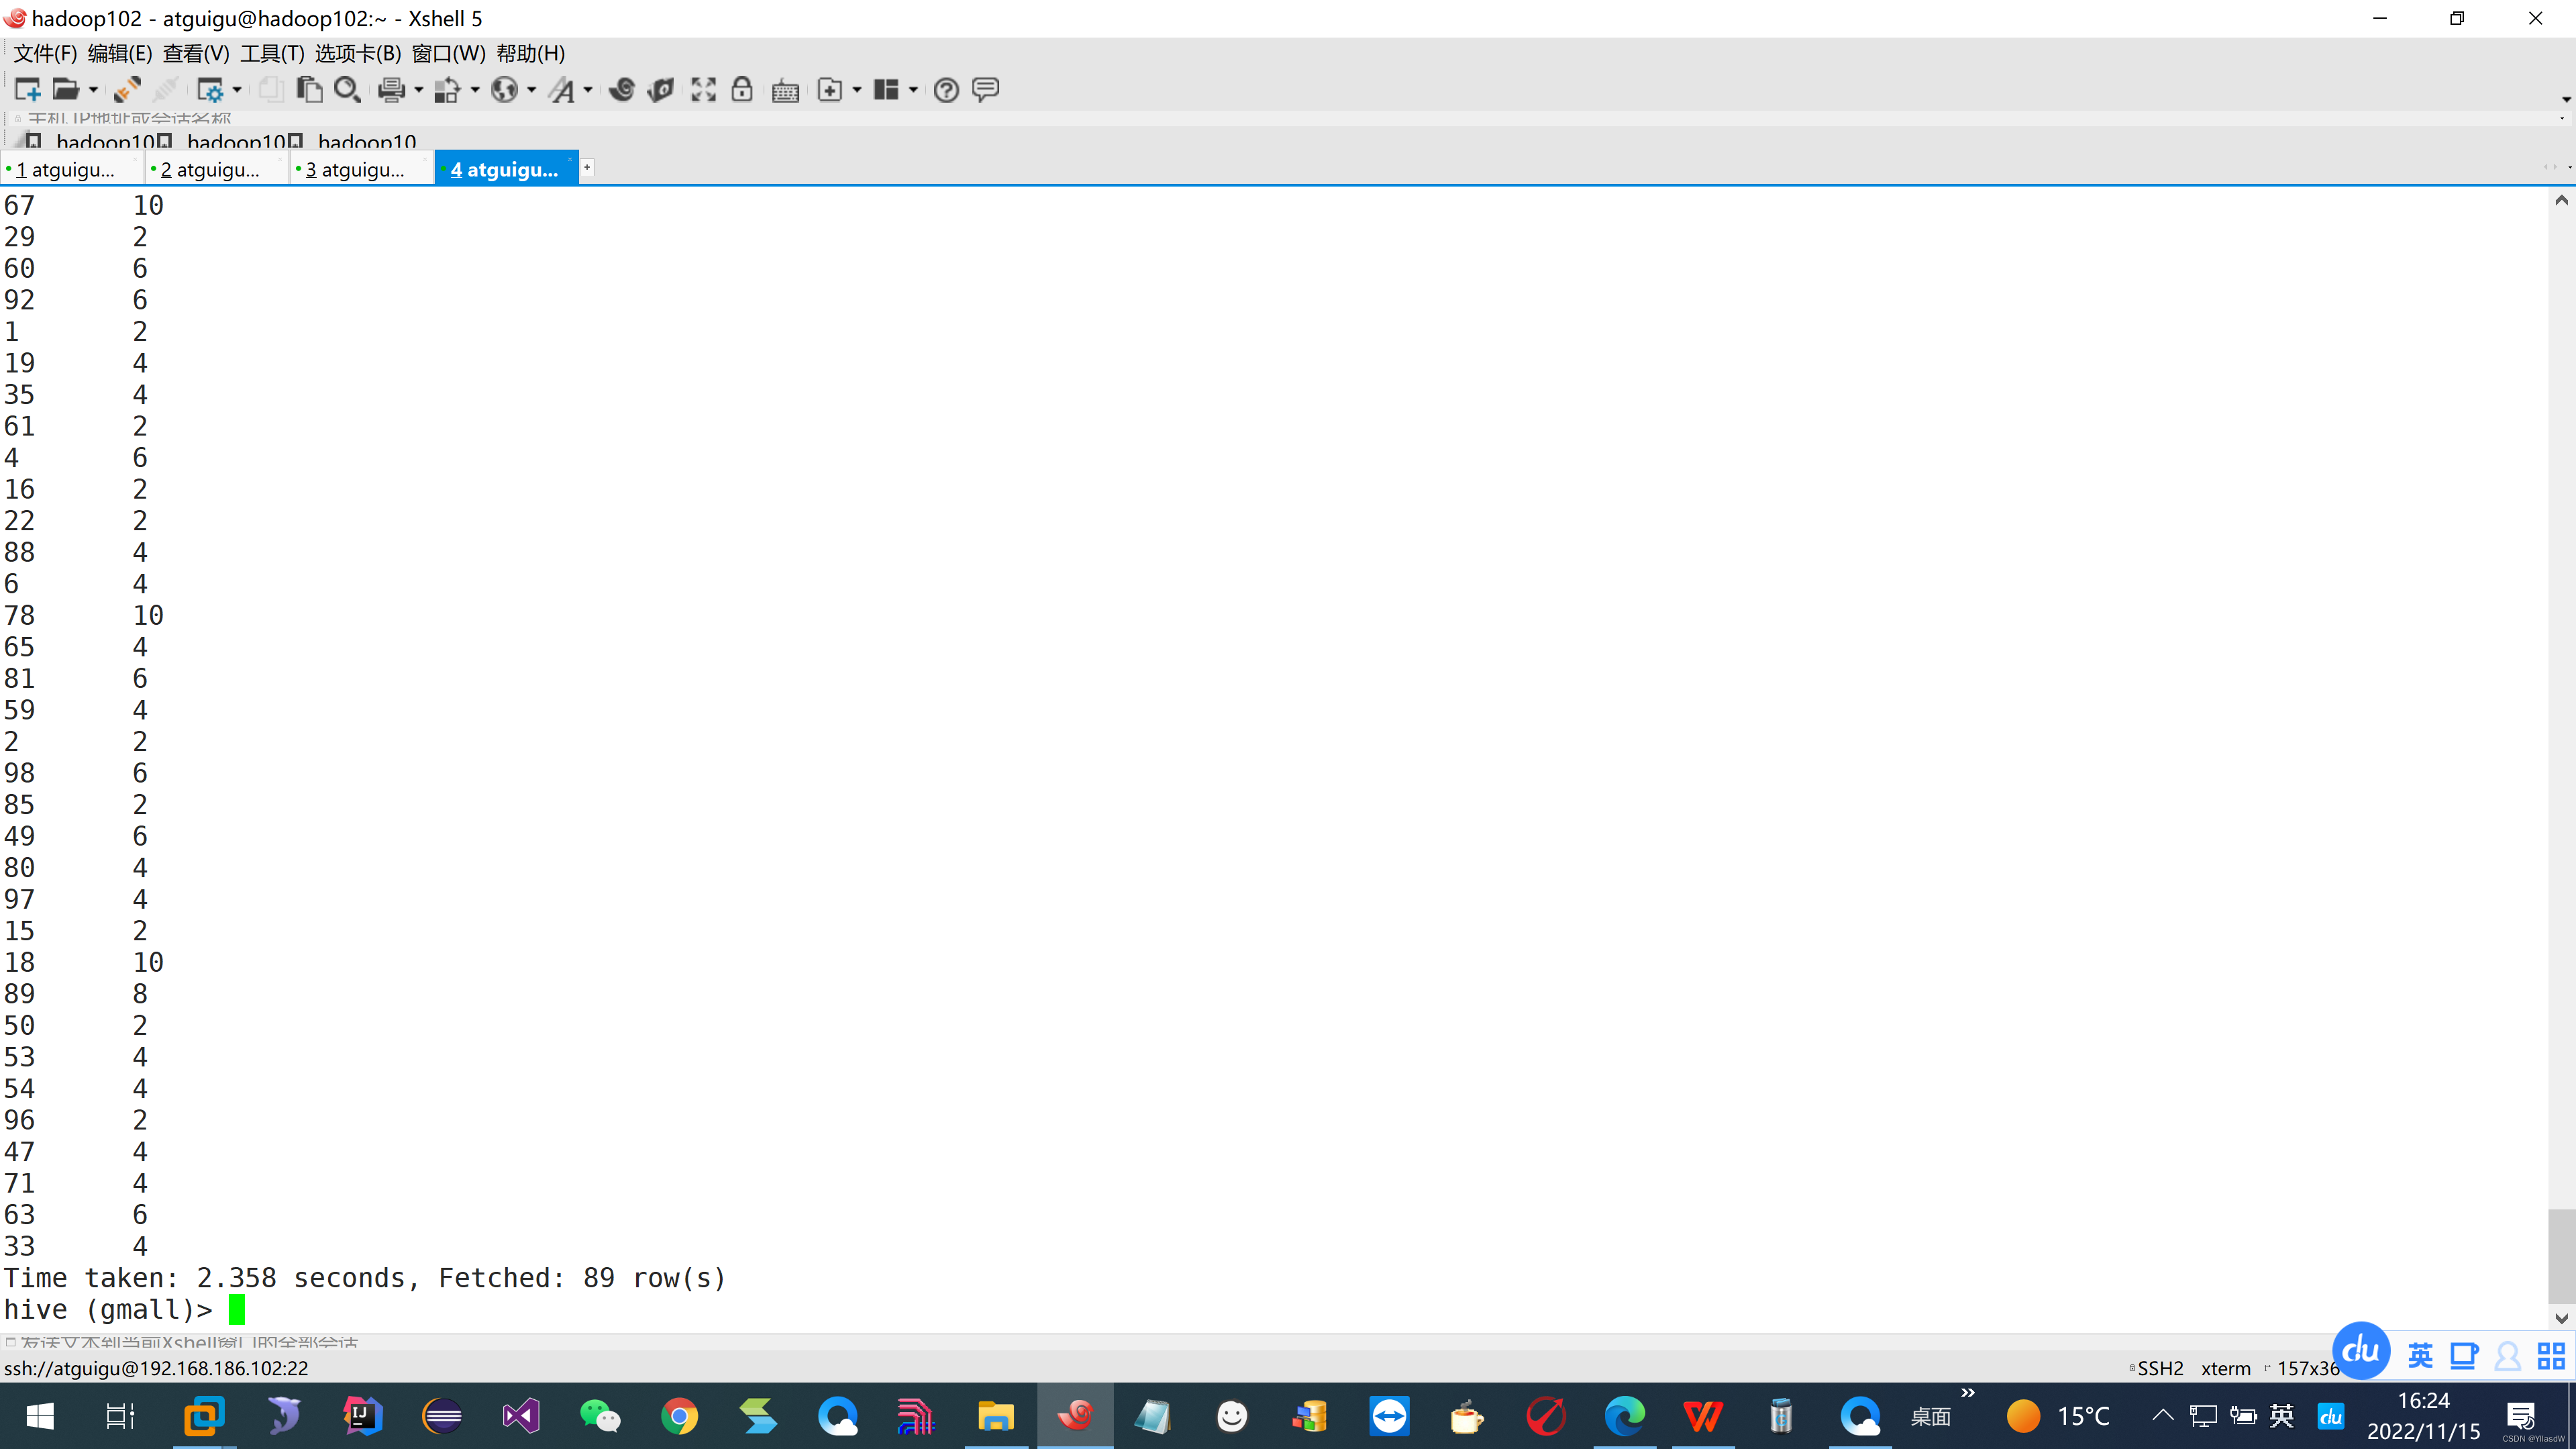Close the active tab 4 atguigu
This screenshot has height=1449, width=2576.
tap(570, 160)
